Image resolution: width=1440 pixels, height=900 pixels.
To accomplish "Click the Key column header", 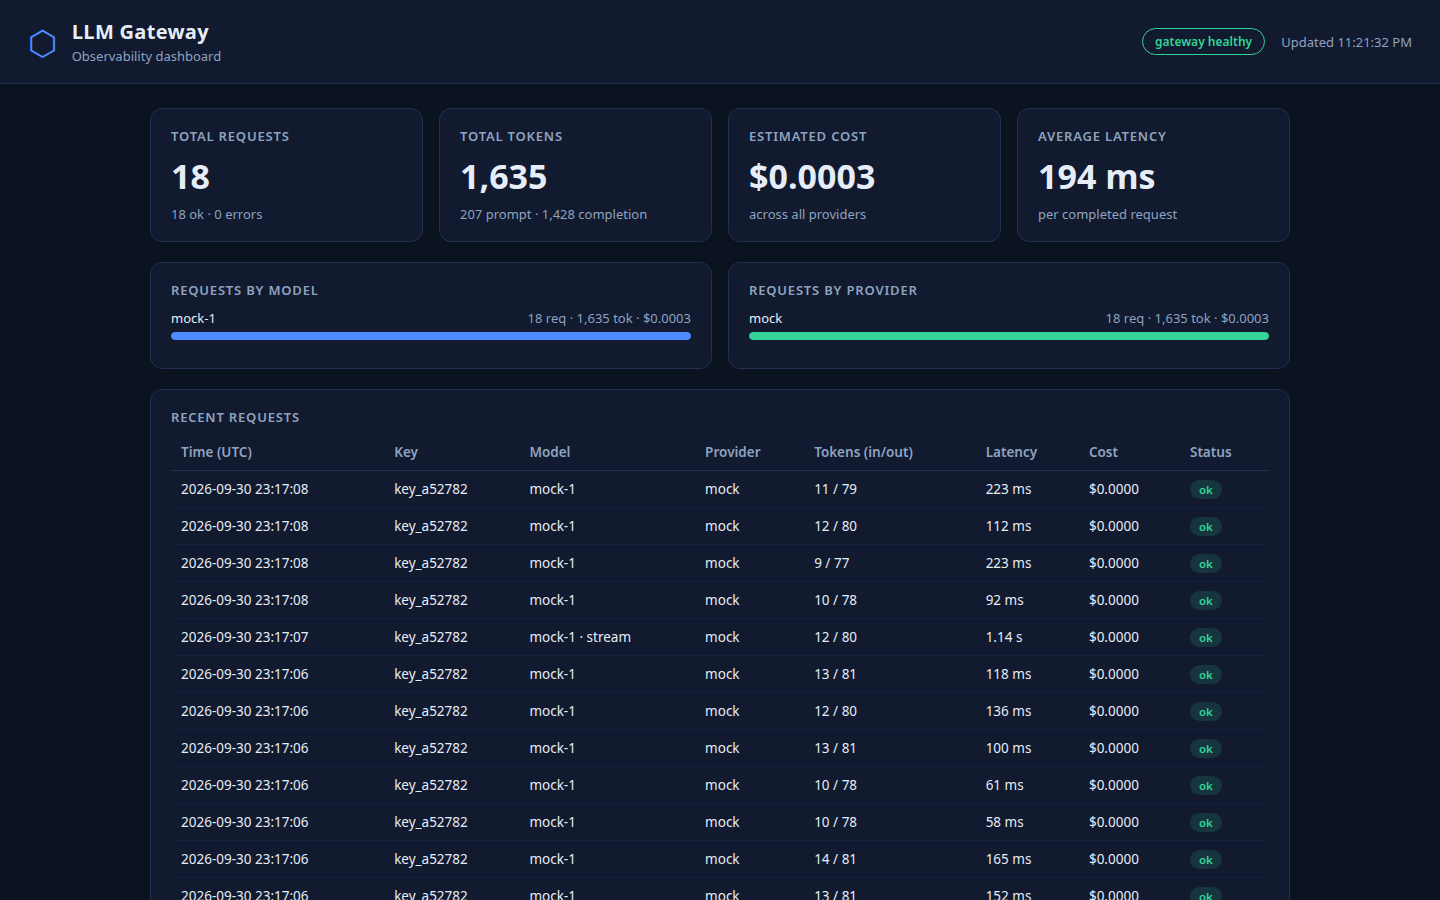I will point(406,452).
